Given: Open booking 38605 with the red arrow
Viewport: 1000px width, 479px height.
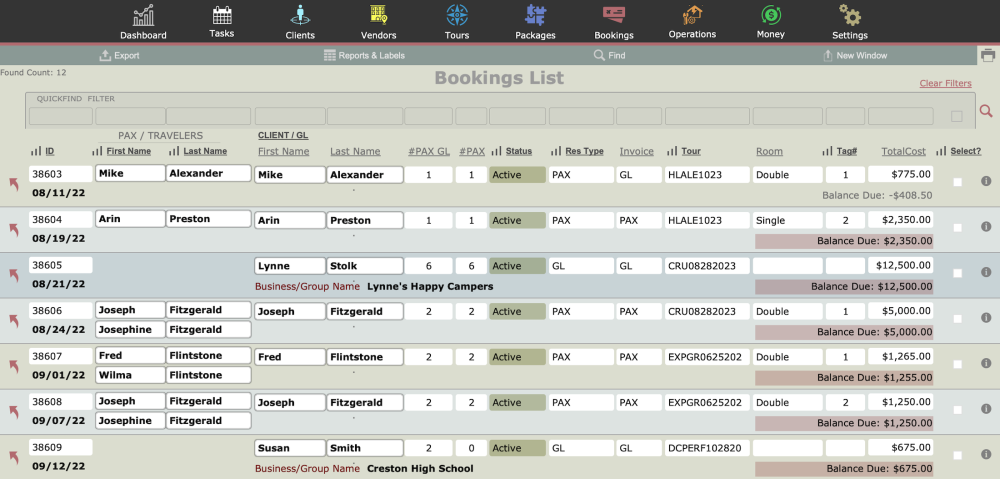Looking at the screenshot, I should (13, 276).
